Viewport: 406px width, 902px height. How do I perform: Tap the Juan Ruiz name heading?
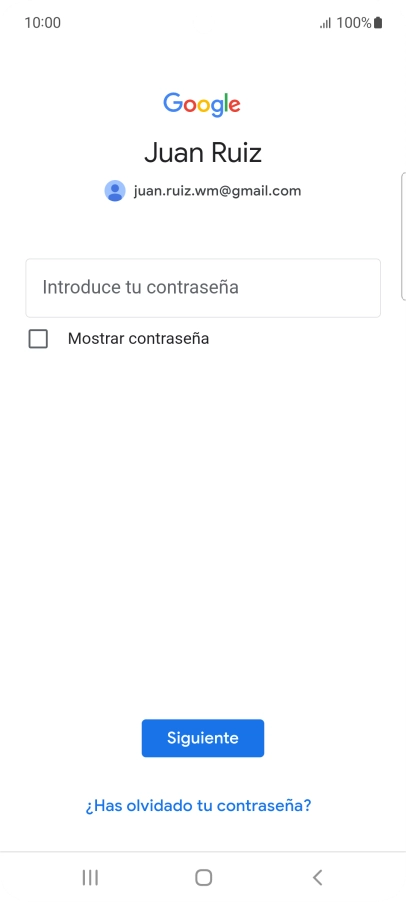click(x=203, y=153)
